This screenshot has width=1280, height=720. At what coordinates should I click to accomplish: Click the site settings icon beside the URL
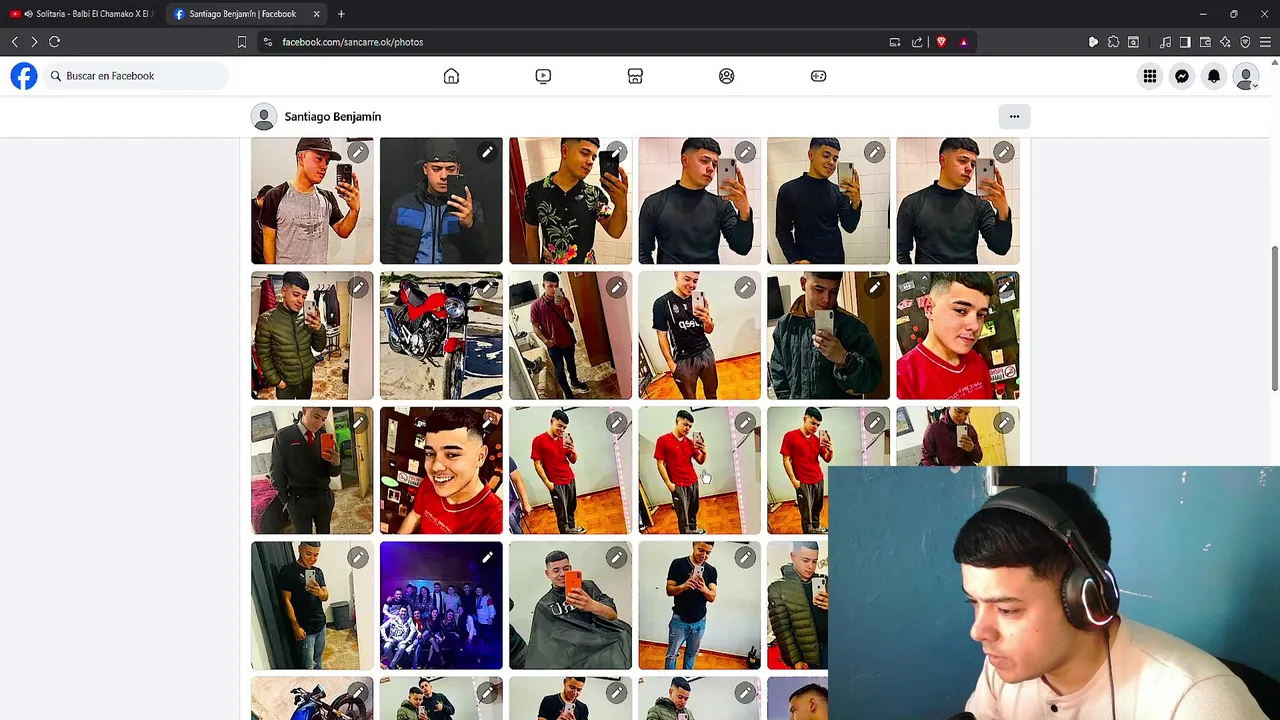pos(267,42)
